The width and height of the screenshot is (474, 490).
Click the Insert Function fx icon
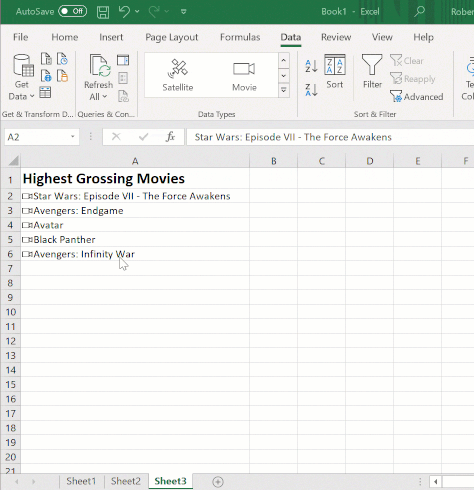click(x=171, y=137)
